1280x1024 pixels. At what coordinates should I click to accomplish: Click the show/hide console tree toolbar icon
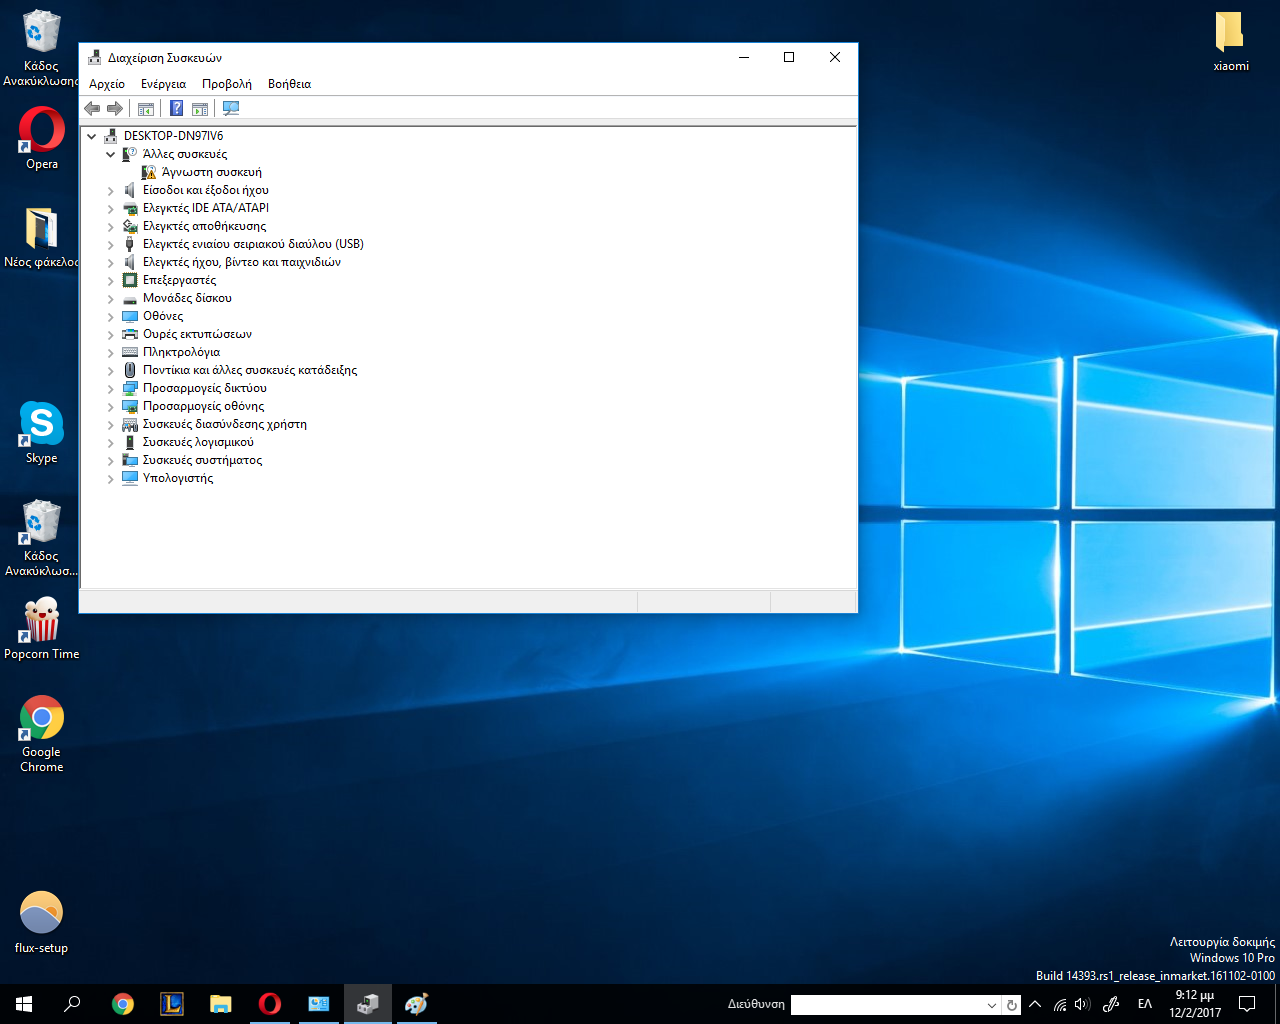coord(146,108)
